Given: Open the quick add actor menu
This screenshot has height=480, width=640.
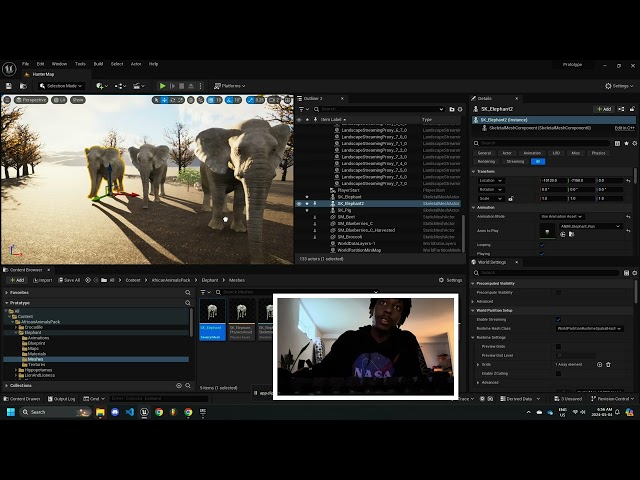Looking at the screenshot, I should [x=102, y=86].
